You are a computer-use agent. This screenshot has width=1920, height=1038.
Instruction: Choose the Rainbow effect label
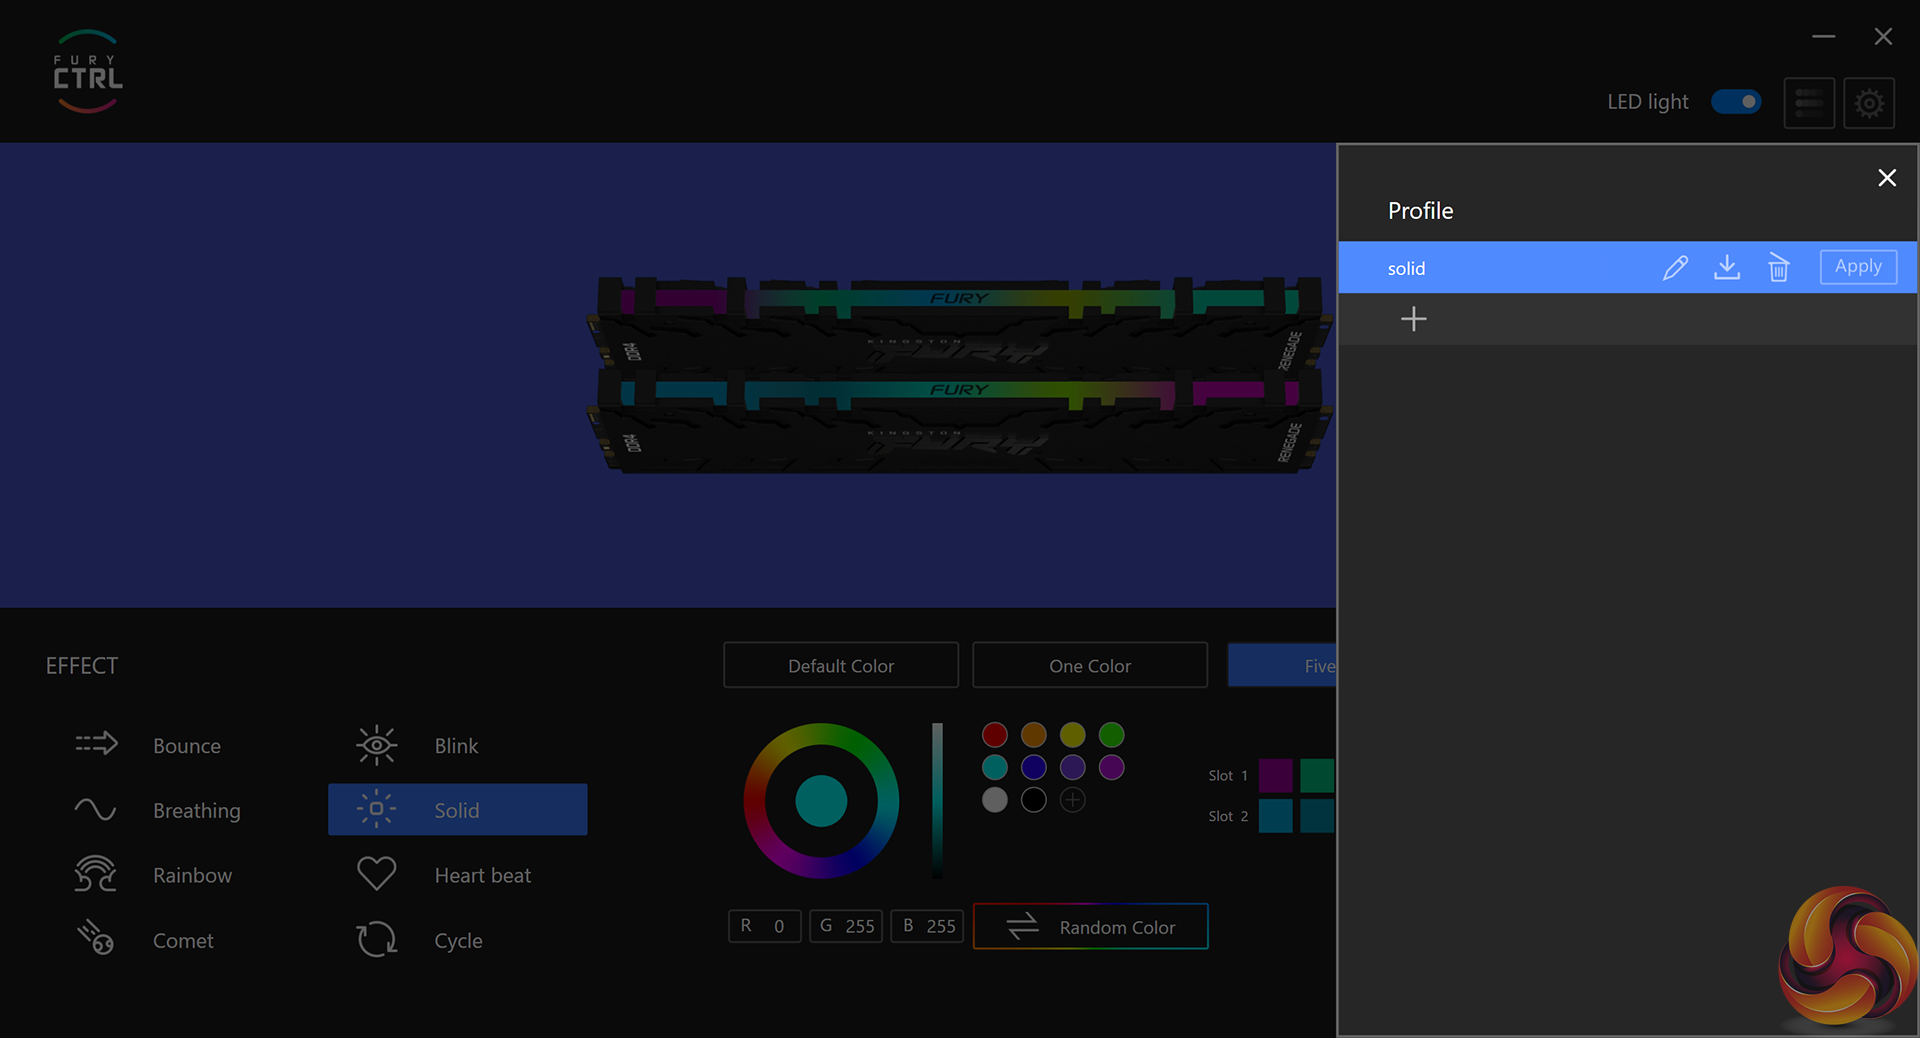(193, 876)
